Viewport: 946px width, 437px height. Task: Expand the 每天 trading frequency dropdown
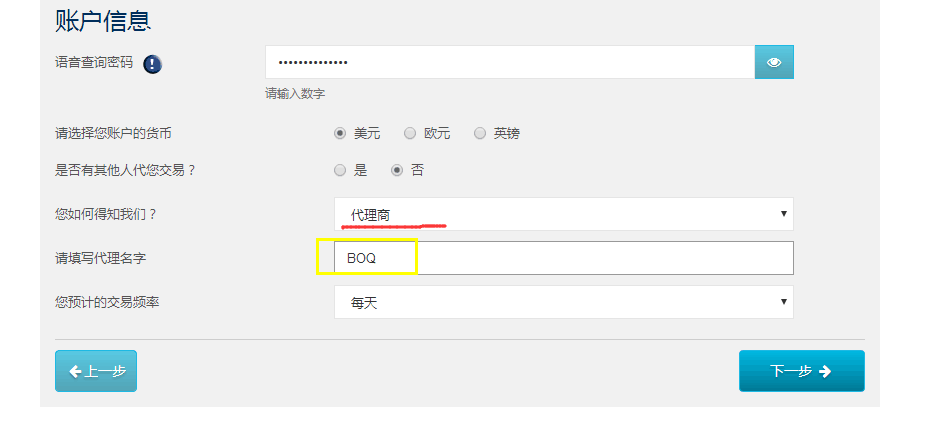tap(563, 302)
